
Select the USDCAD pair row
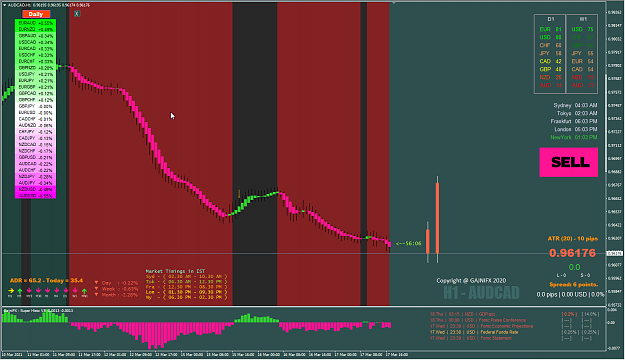click(x=35, y=42)
